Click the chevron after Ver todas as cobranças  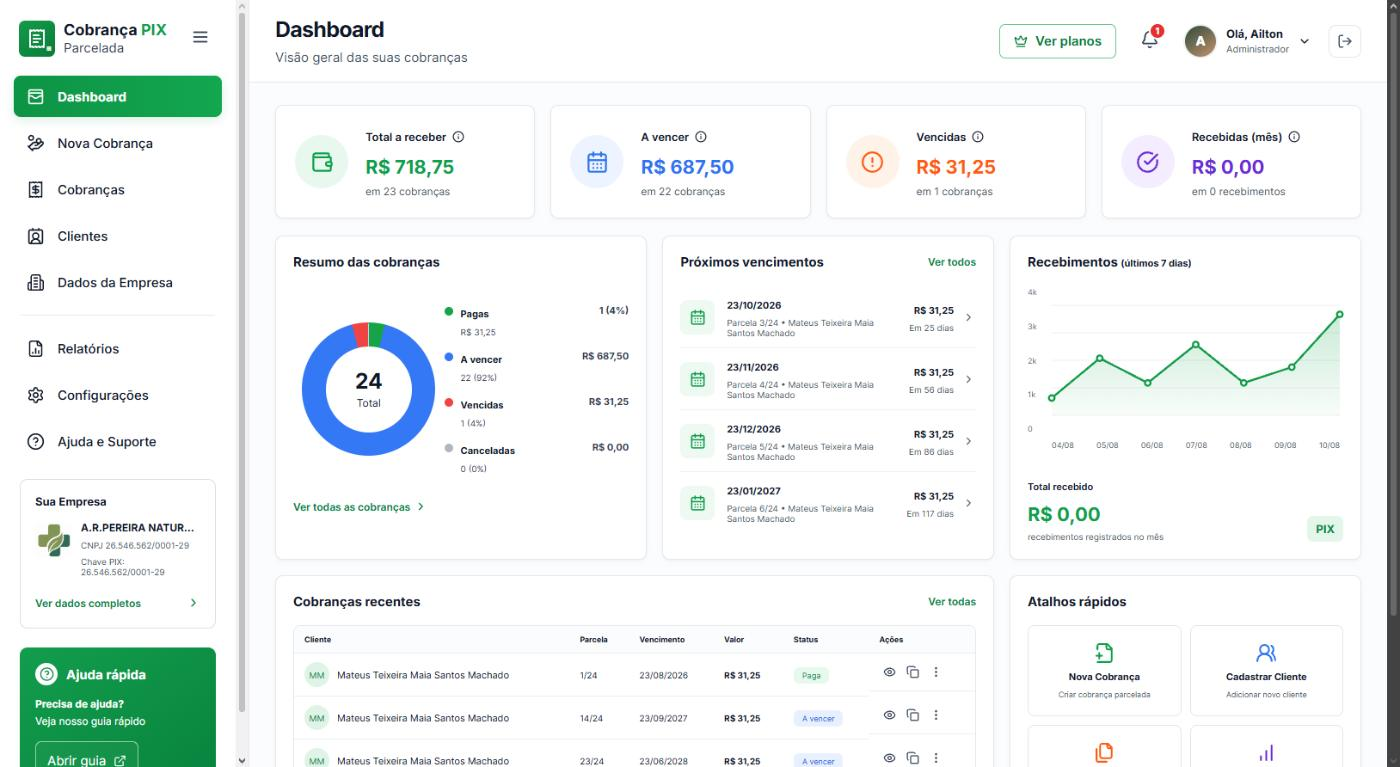(x=421, y=507)
